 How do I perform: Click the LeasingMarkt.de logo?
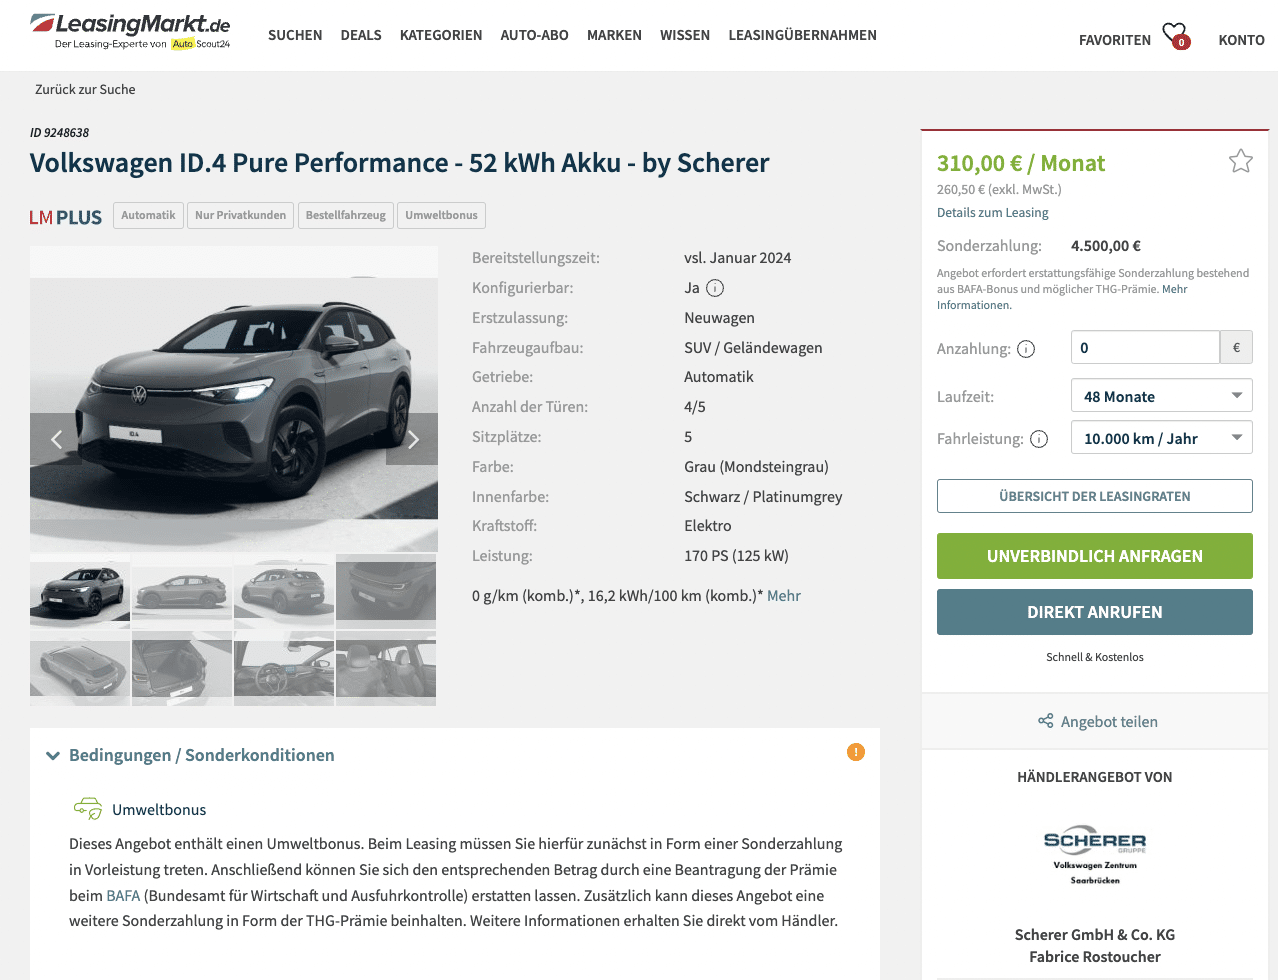(x=130, y=31)
